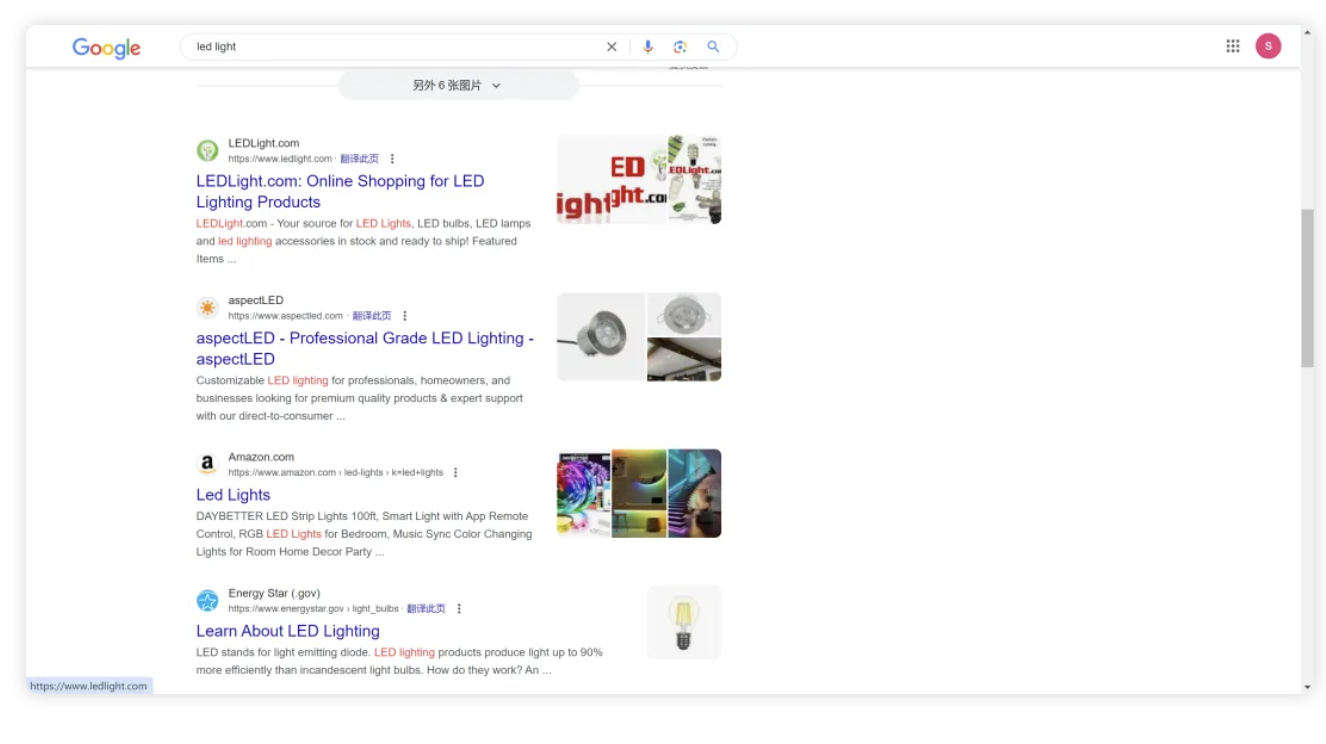Open Amazon LED strip package thumbnail
This screenshot has height=744, width=1326.
coord(584,493)
